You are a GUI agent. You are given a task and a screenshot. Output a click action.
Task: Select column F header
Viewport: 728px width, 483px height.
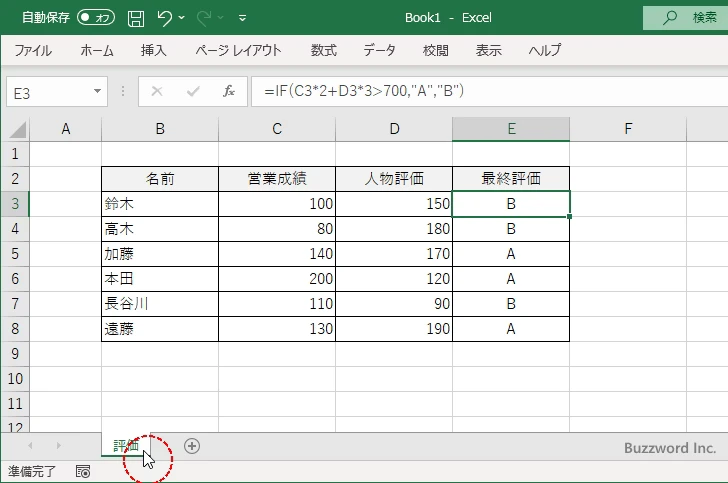point(628,129)
